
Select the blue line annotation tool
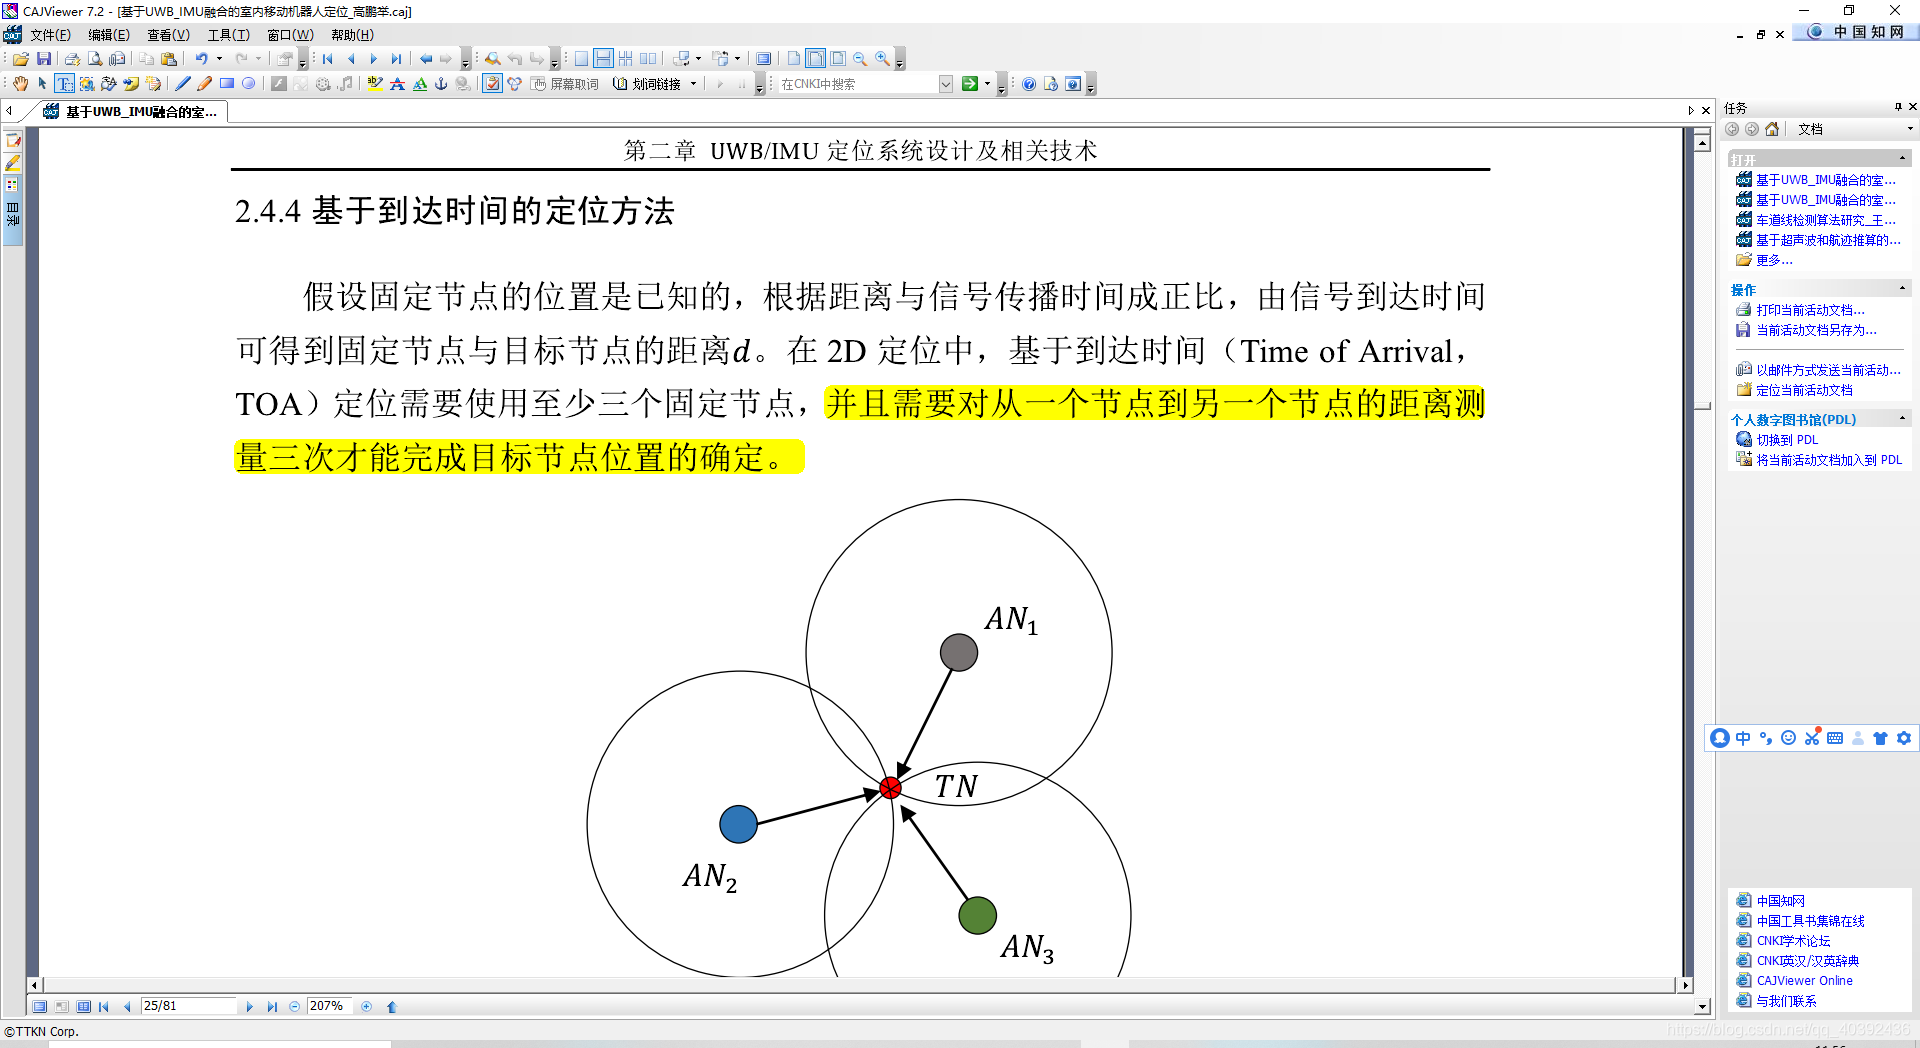pos(182,84)
